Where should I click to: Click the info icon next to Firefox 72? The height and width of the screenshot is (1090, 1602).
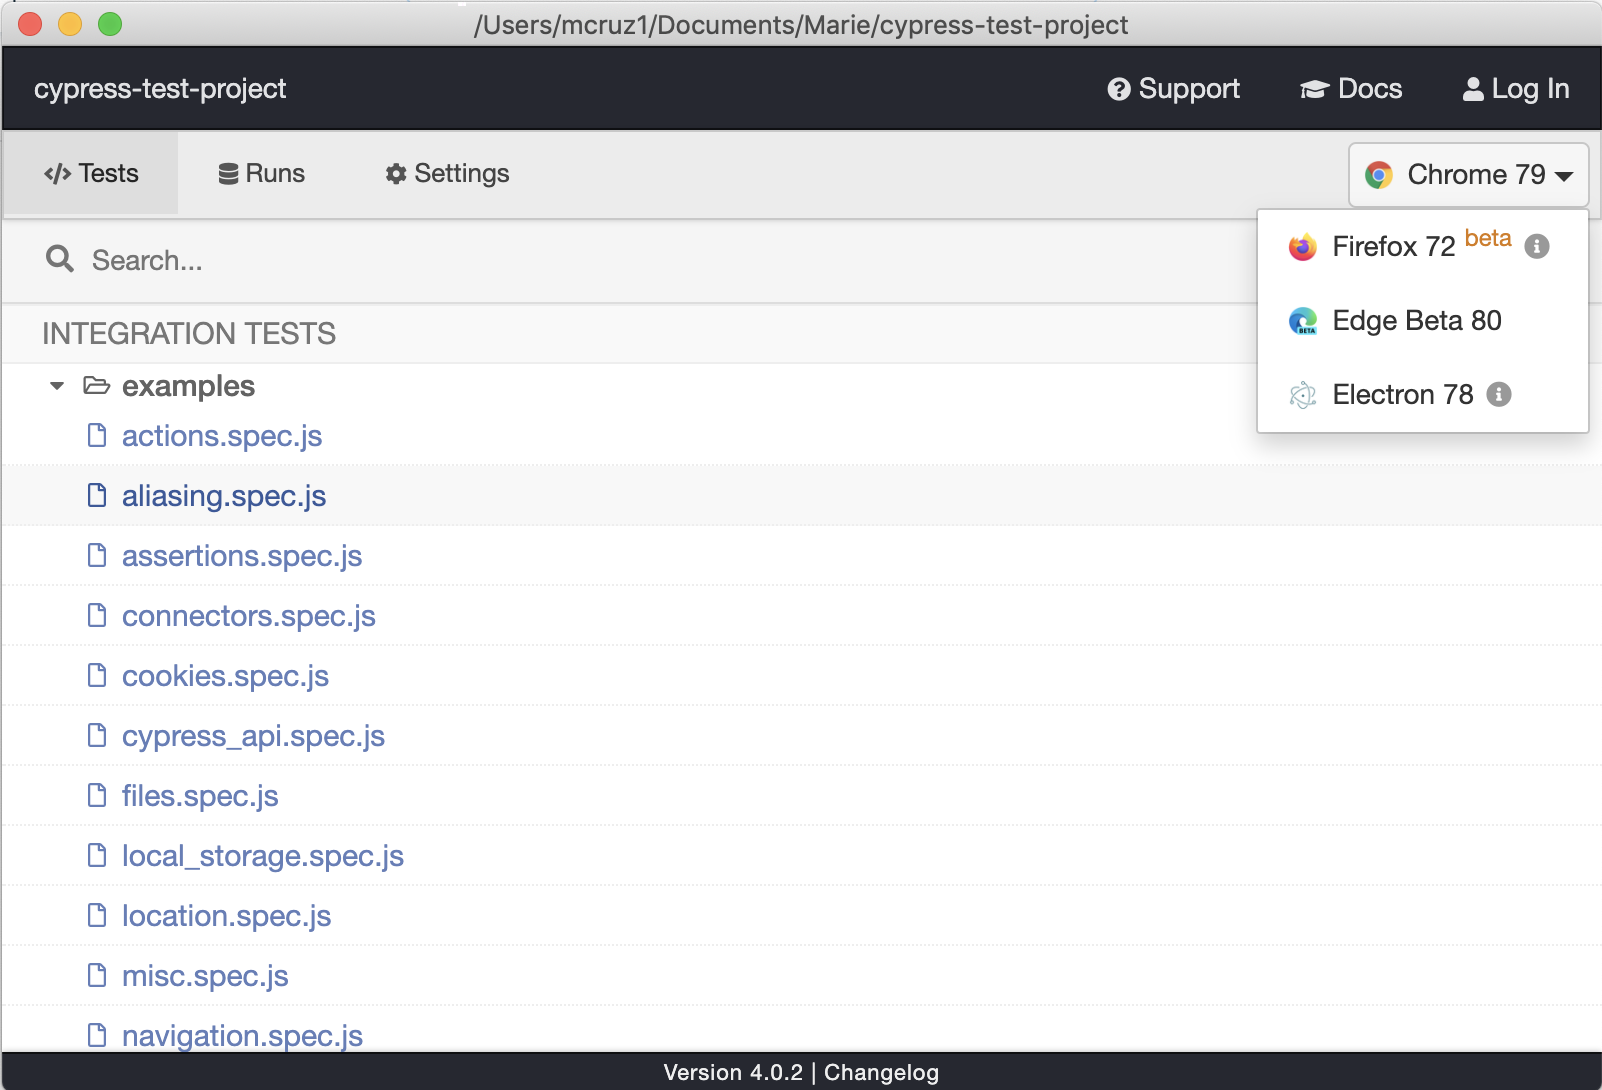[1537, 246]
